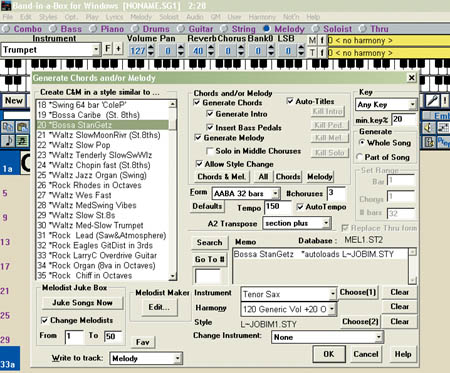
Task: Open the Lyrics menu
Action: tap(114, 17)
